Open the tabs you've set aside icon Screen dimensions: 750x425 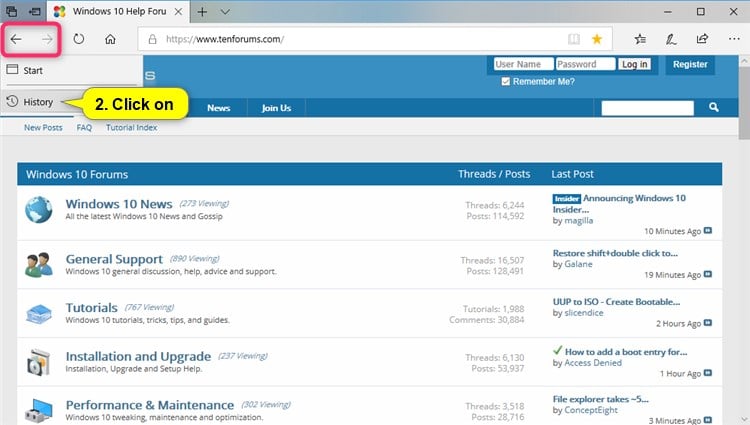[11, 11]
